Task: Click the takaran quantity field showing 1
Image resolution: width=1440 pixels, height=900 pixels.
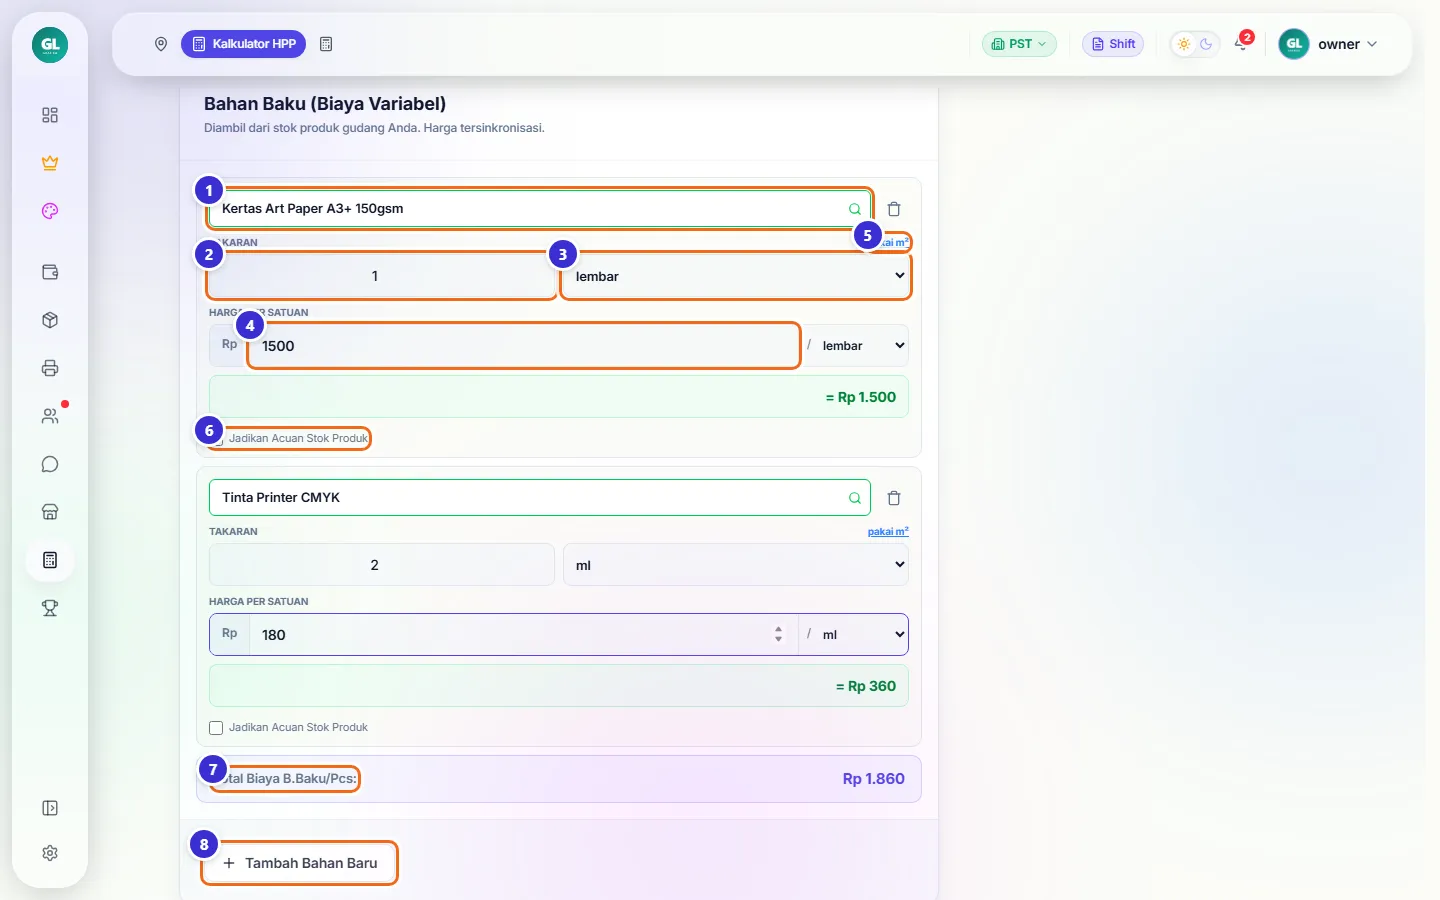Action: pos(381,276)
